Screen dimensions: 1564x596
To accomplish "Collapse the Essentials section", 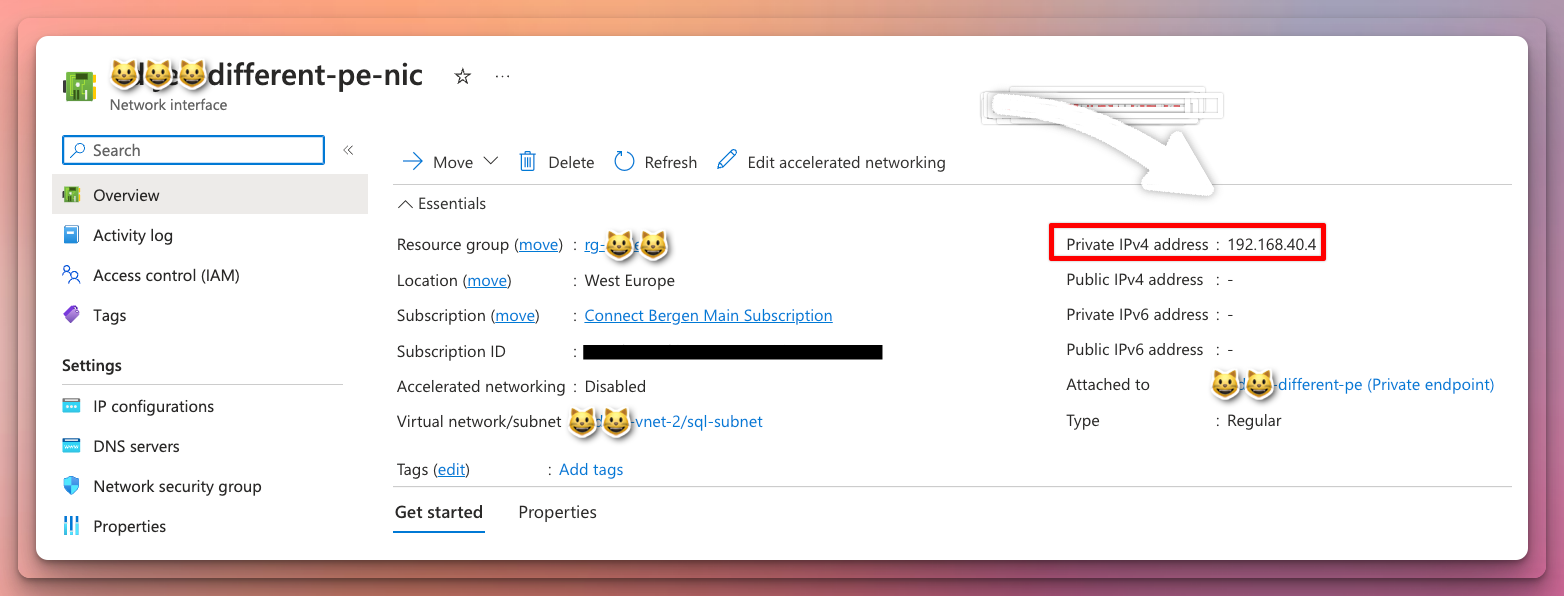I will click(x=442, y=203).
